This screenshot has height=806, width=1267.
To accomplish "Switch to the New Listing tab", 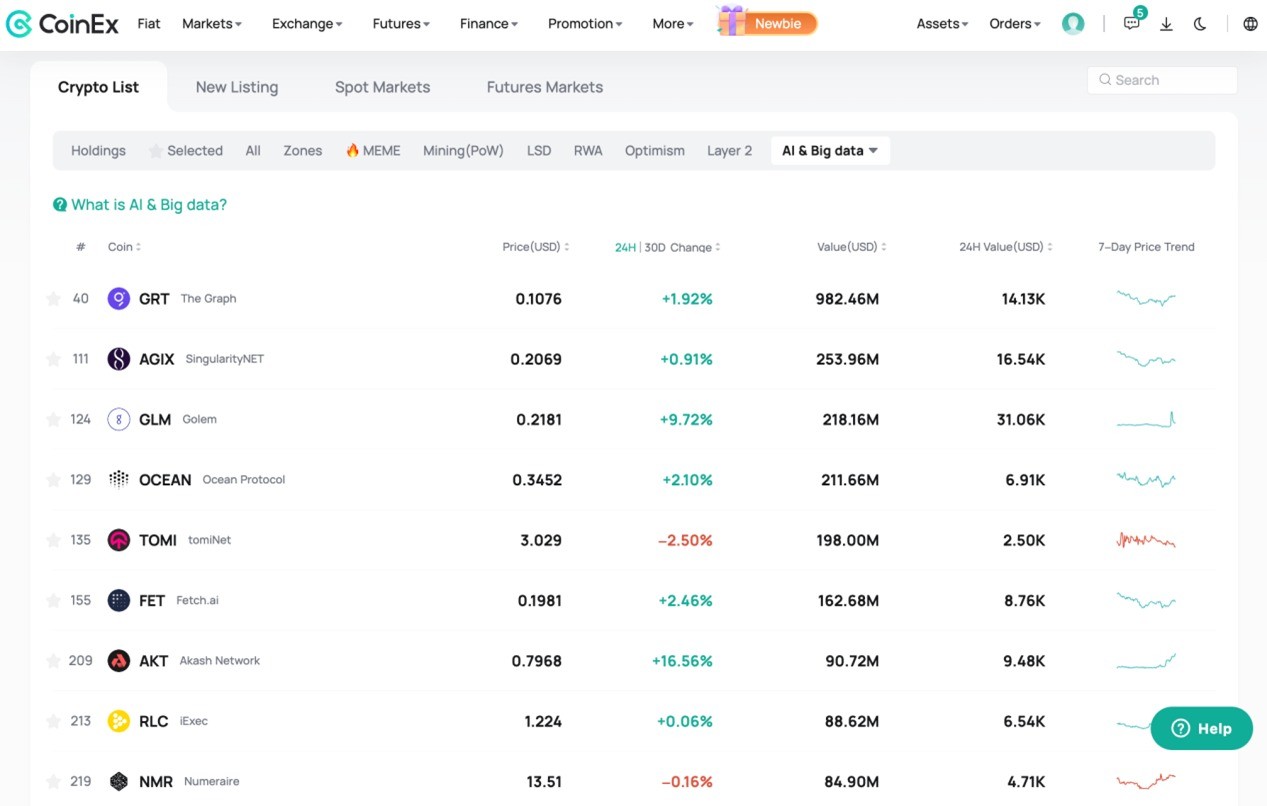I will pyautogui.click(x=237, y=87).
